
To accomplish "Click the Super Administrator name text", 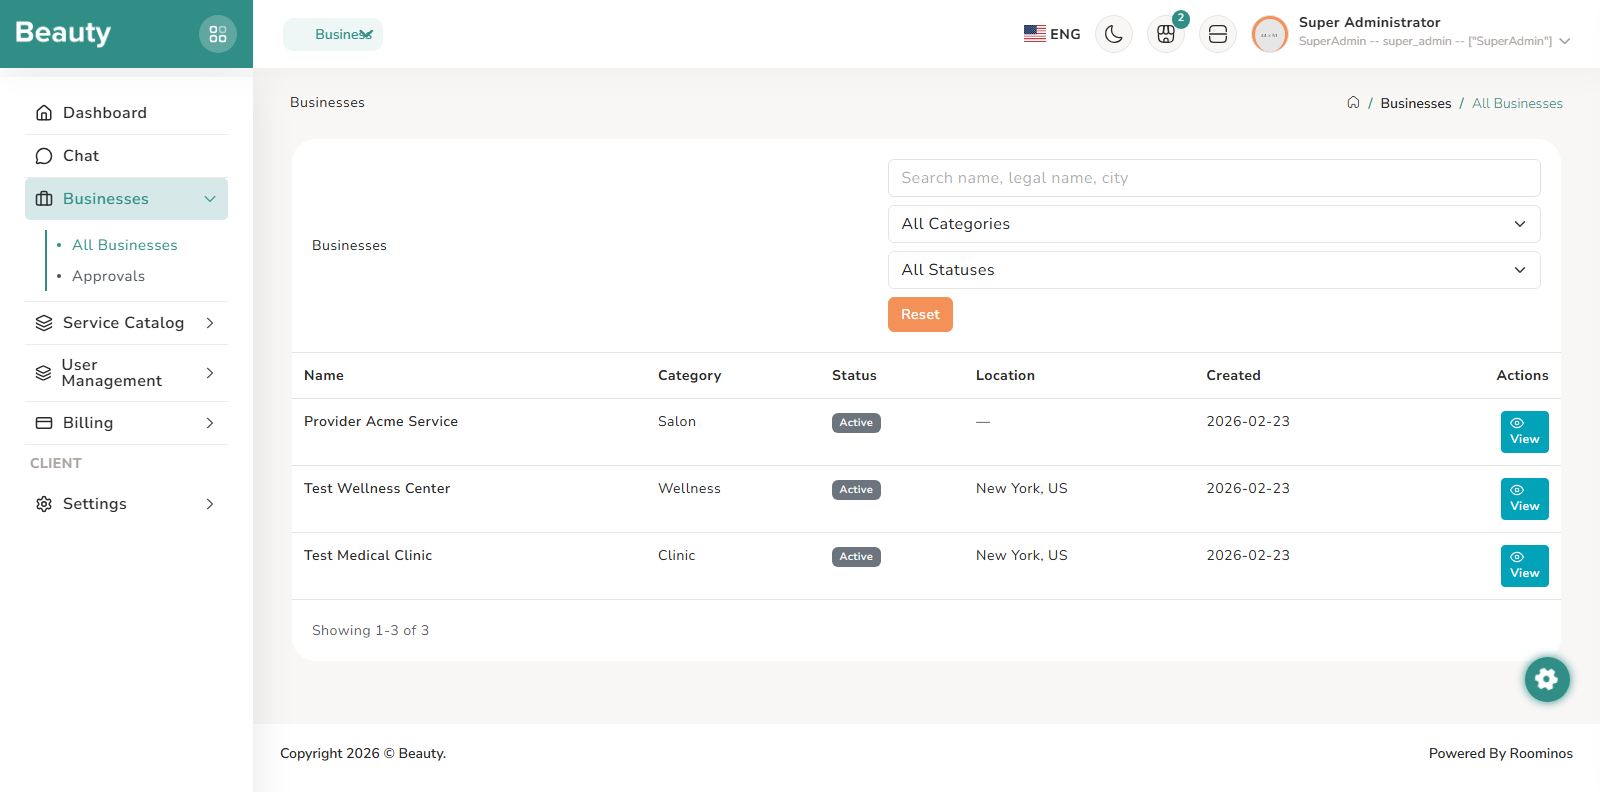I will (x=1369, y=22).
